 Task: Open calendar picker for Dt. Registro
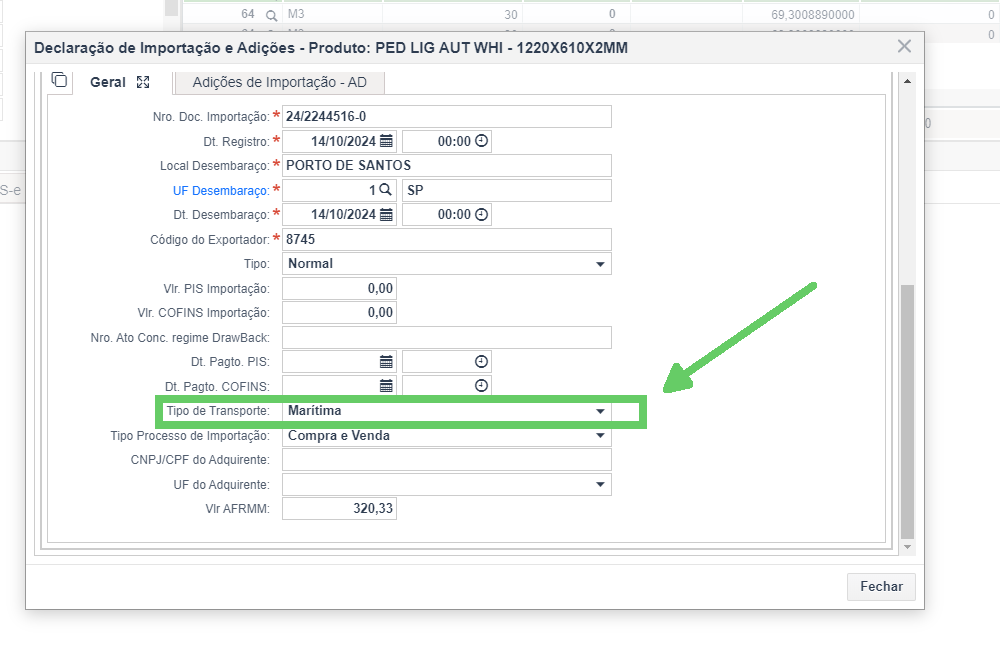[386, 141]
